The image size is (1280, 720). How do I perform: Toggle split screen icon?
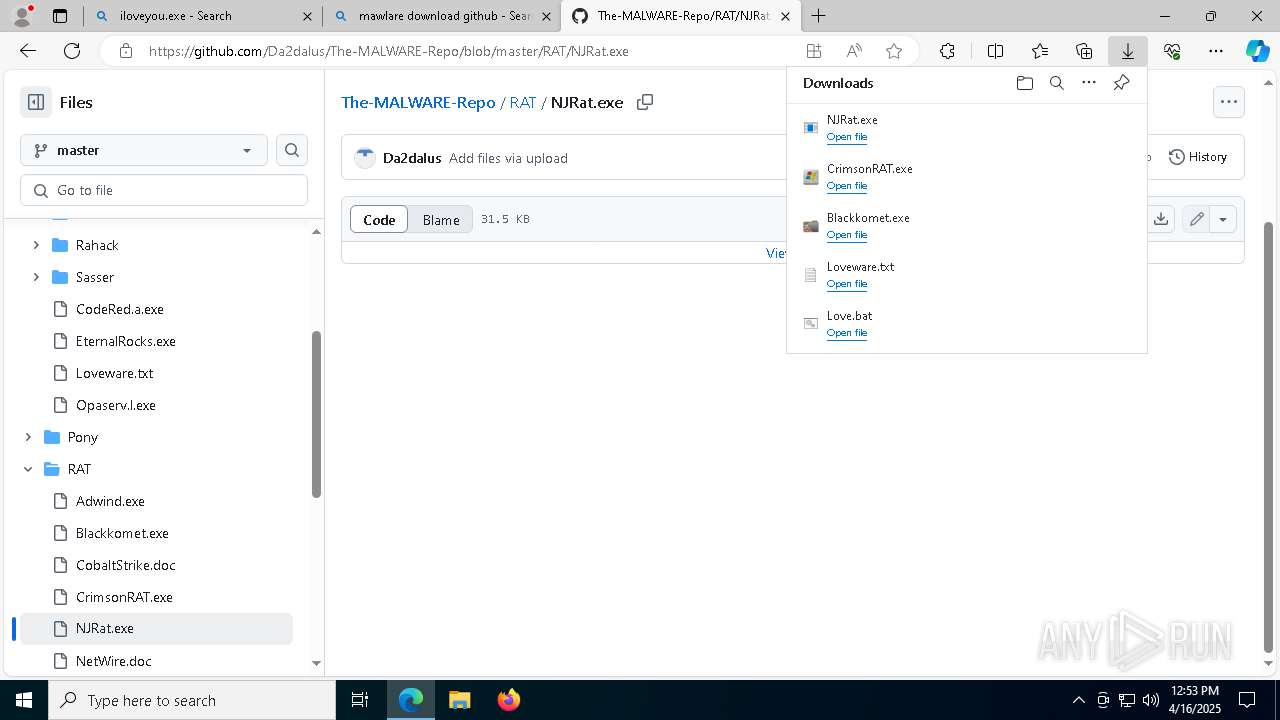995,51
